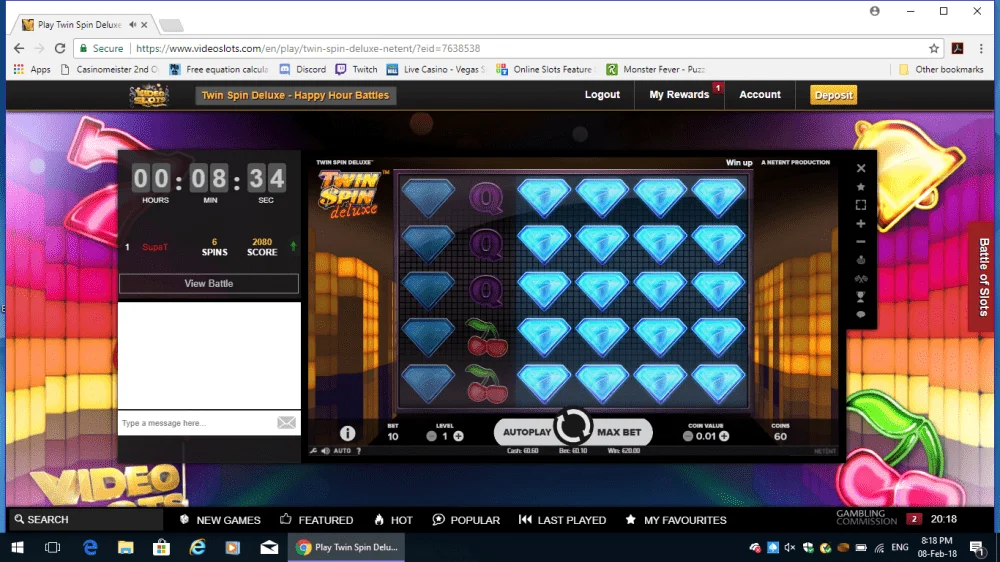Click the AUTOPLAY button
Screen dimensions: 1000x562
pyautogui.click(x=526, y=433)
